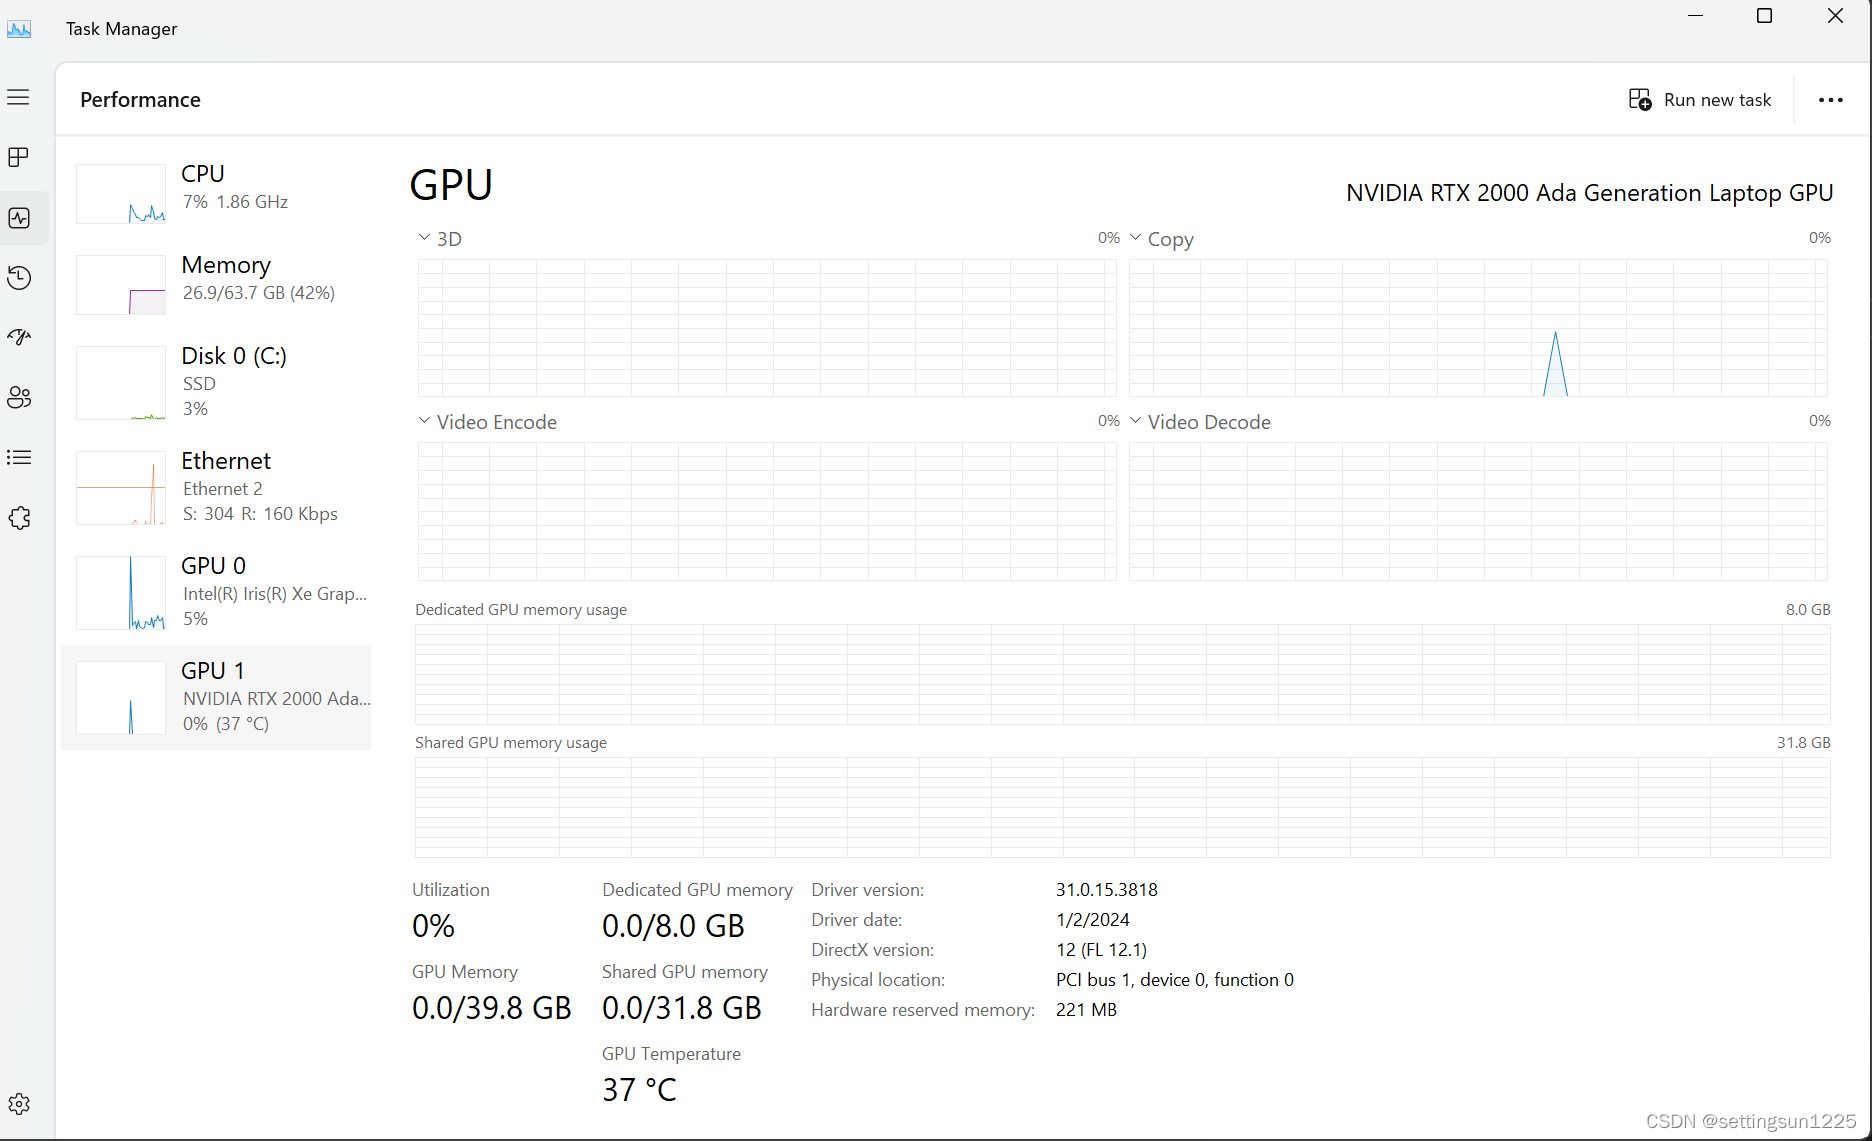1872x1141 pixels.
Task: Click the Video Encode usage graph
Action: [x=767, y=511]
